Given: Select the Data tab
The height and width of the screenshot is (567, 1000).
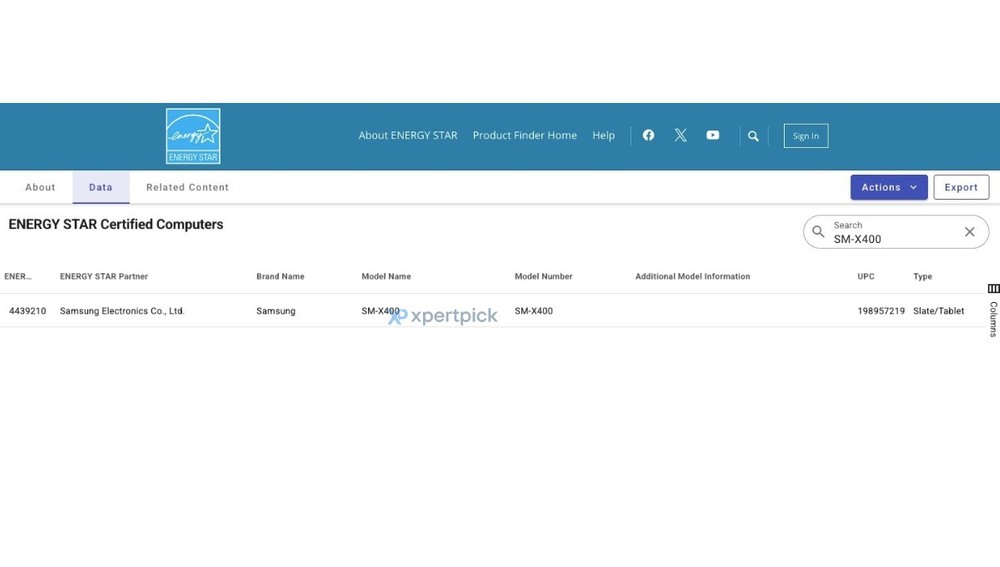Looking at the screenshot, I should [x=101, y=187].
